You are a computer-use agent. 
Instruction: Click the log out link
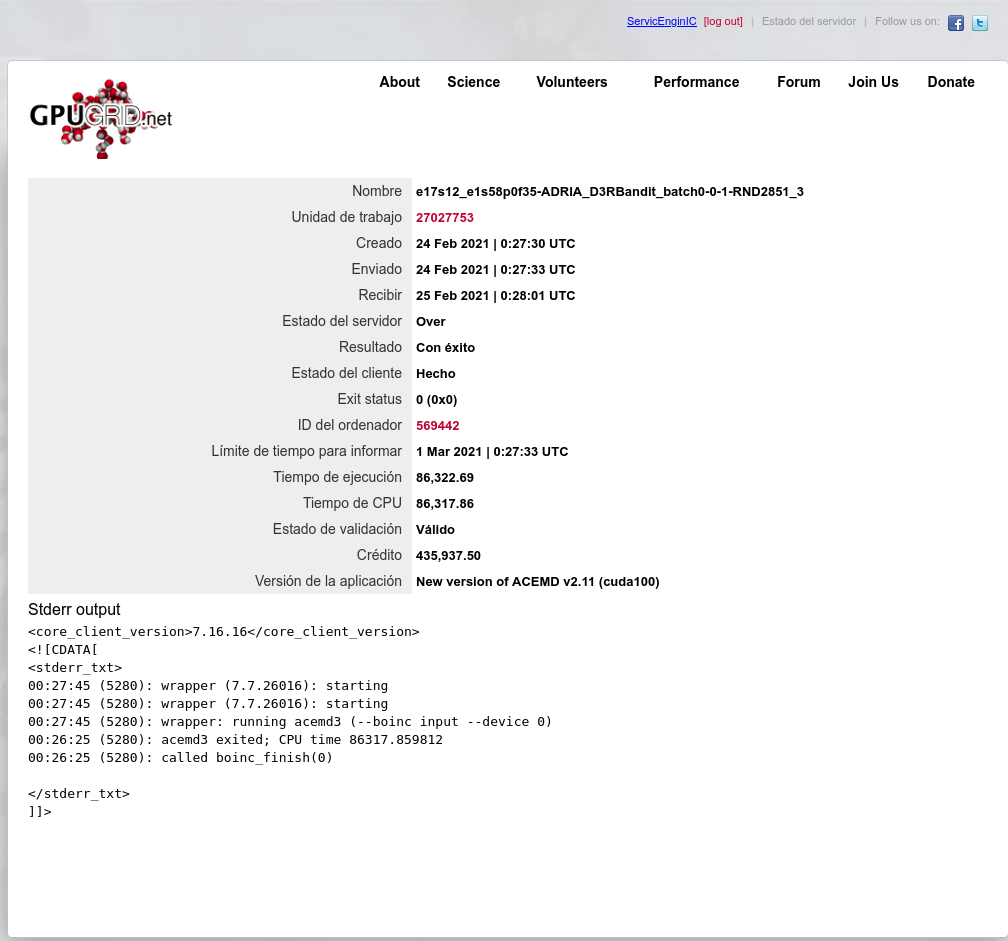click(x=723, y=21)
